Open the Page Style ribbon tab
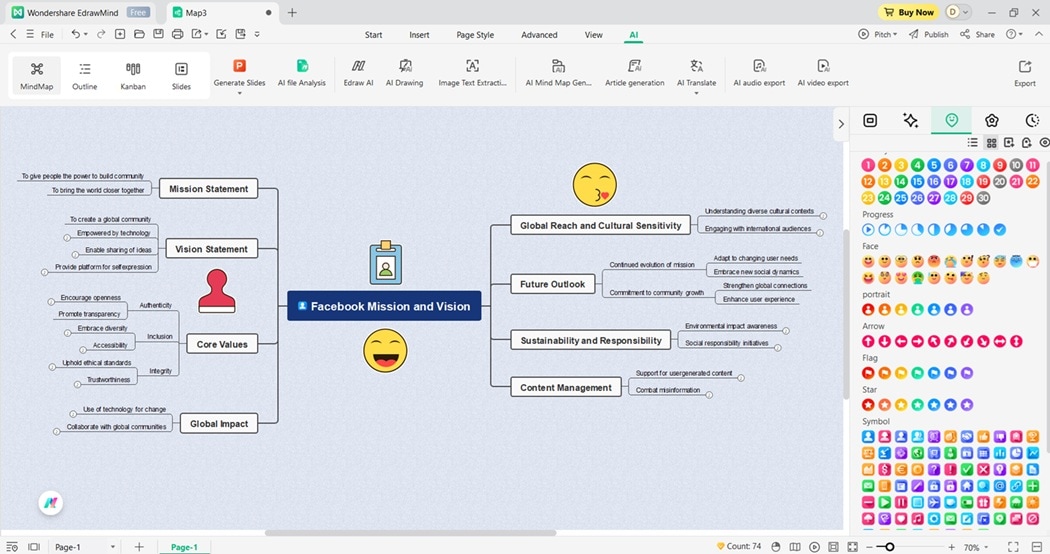The height and width of the screenshot is (554, 1050). coord(475,35)
